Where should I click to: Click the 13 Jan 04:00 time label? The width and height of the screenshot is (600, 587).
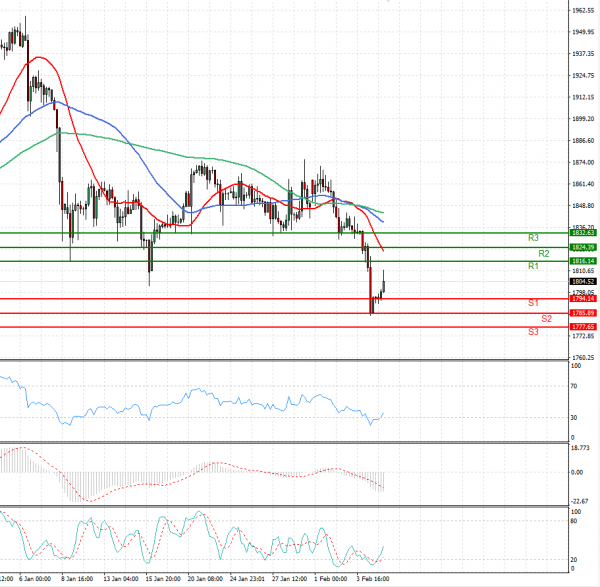click(121, 579)
